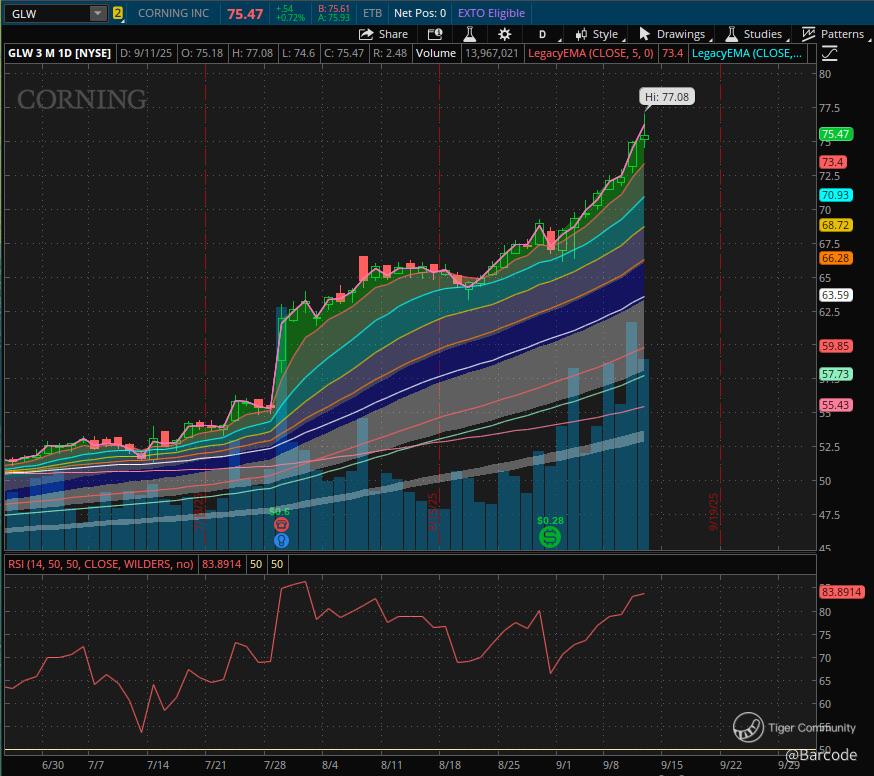Image resolution: width=874 pixels, height=776 pixels.
Task: Click the cyan 70.93 EMA price label
Action: 835,195
